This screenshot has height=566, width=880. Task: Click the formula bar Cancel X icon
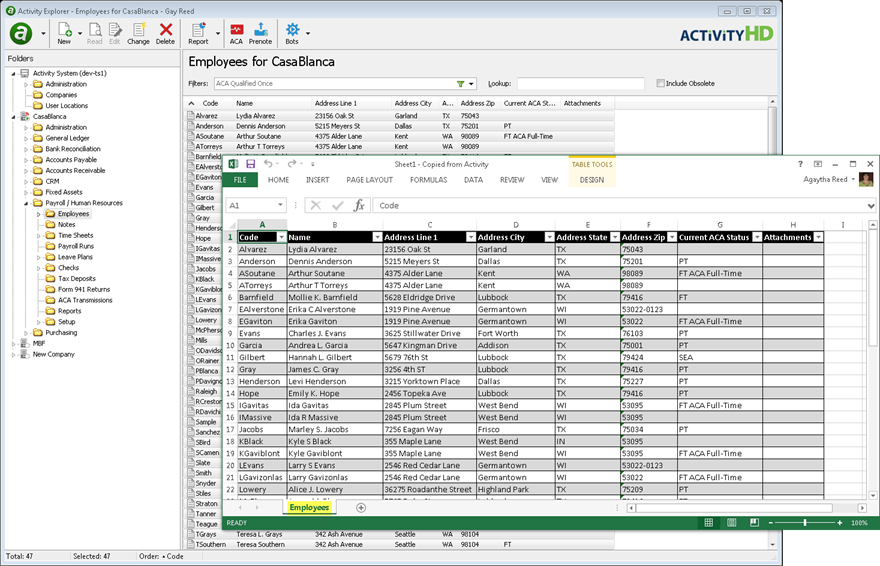[x=316, y=205]
